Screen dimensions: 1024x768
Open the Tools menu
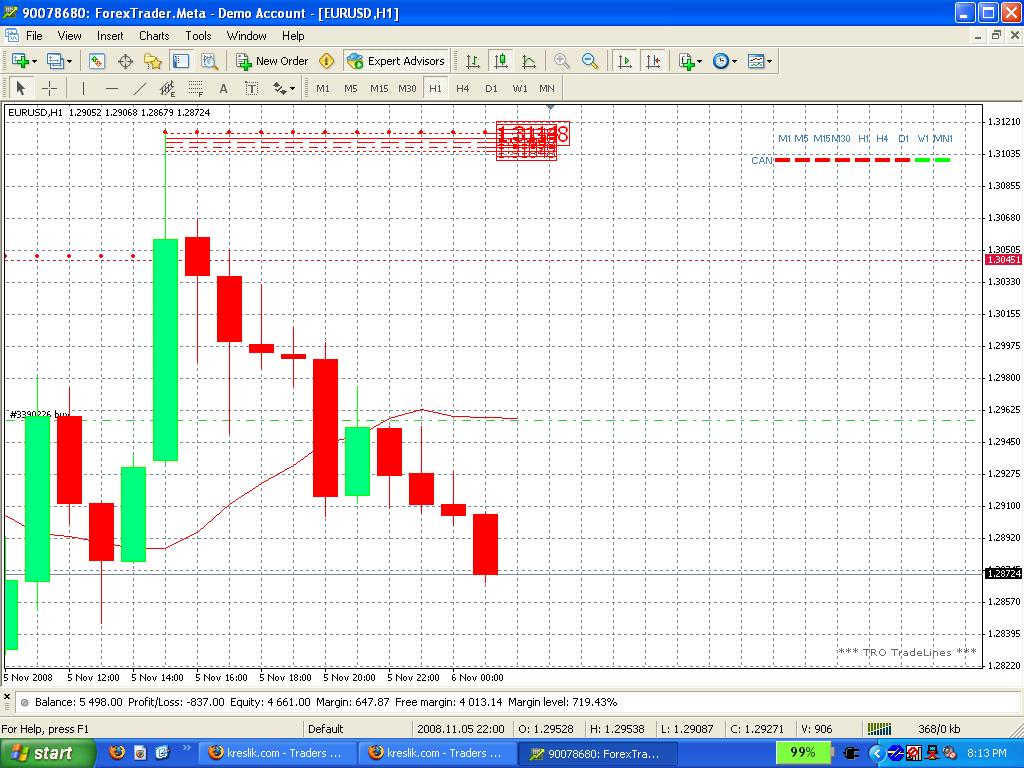(198, 36)
